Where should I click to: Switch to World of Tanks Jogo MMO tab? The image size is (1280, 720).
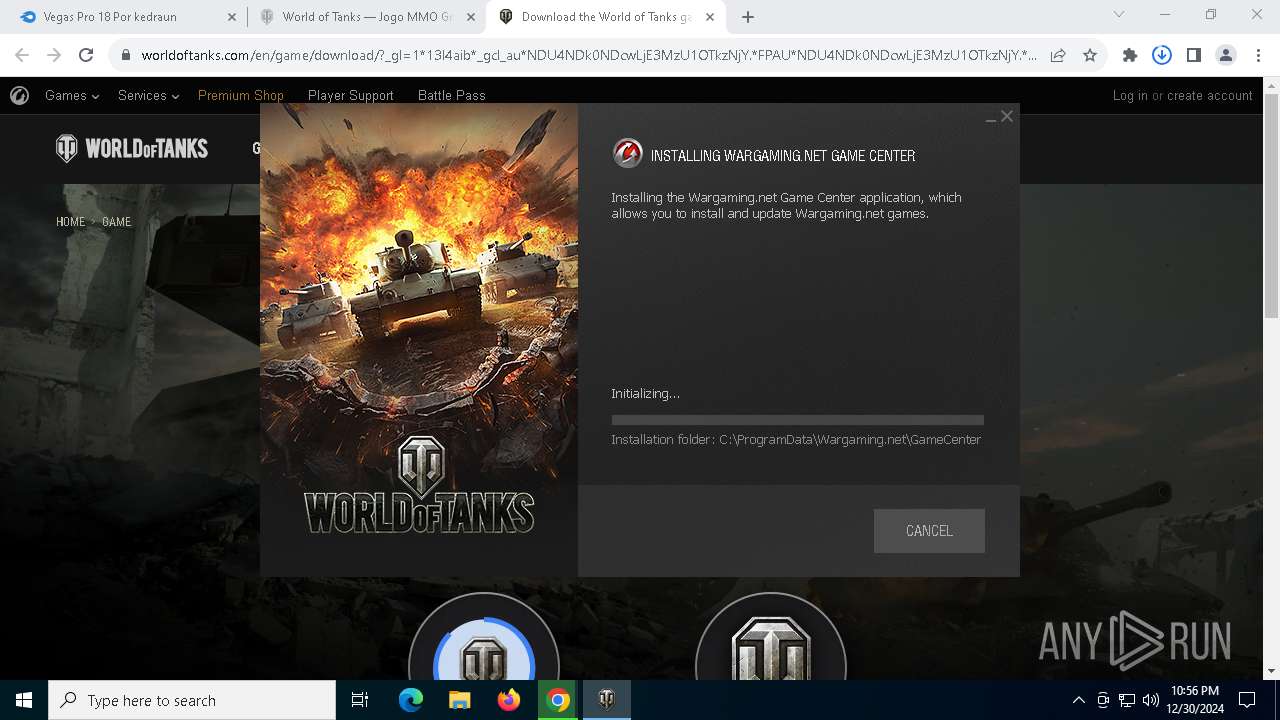click(366, 17)
